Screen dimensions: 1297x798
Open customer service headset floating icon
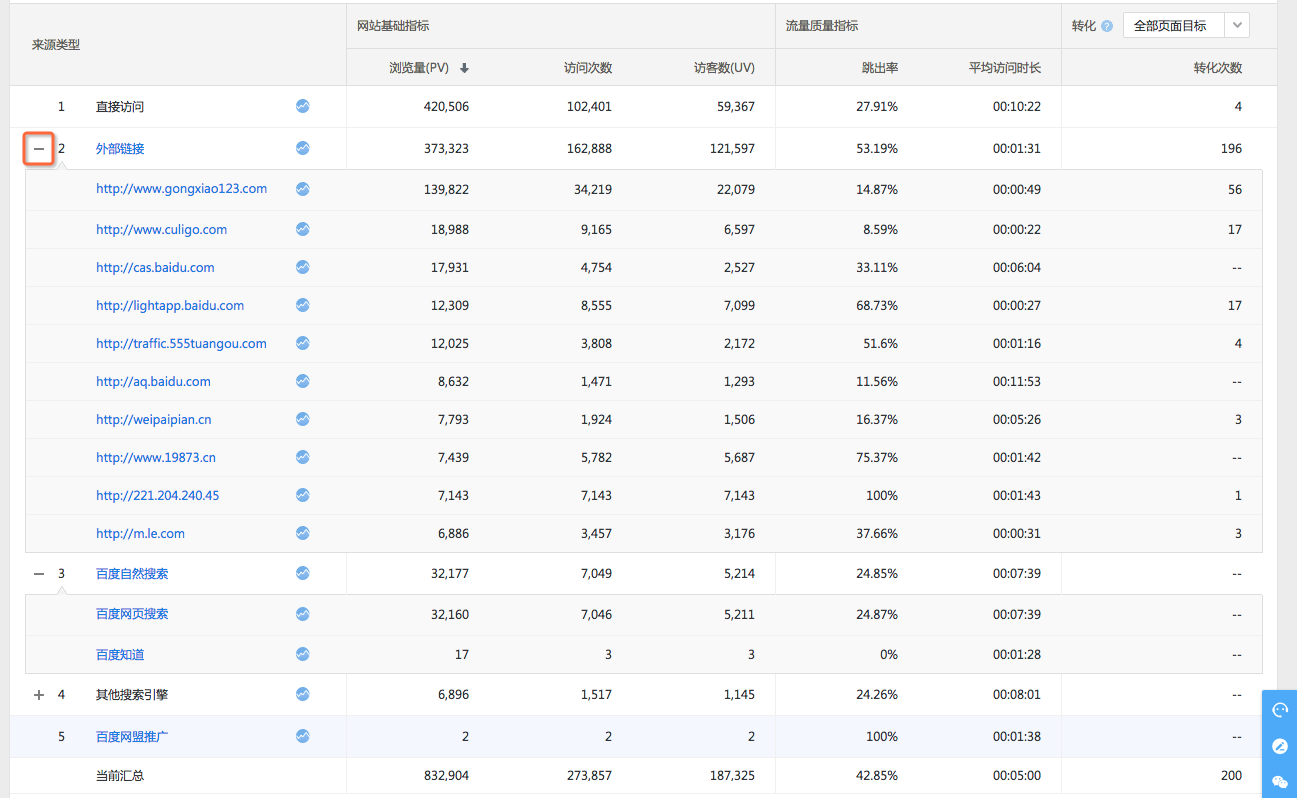[1279, 710]
